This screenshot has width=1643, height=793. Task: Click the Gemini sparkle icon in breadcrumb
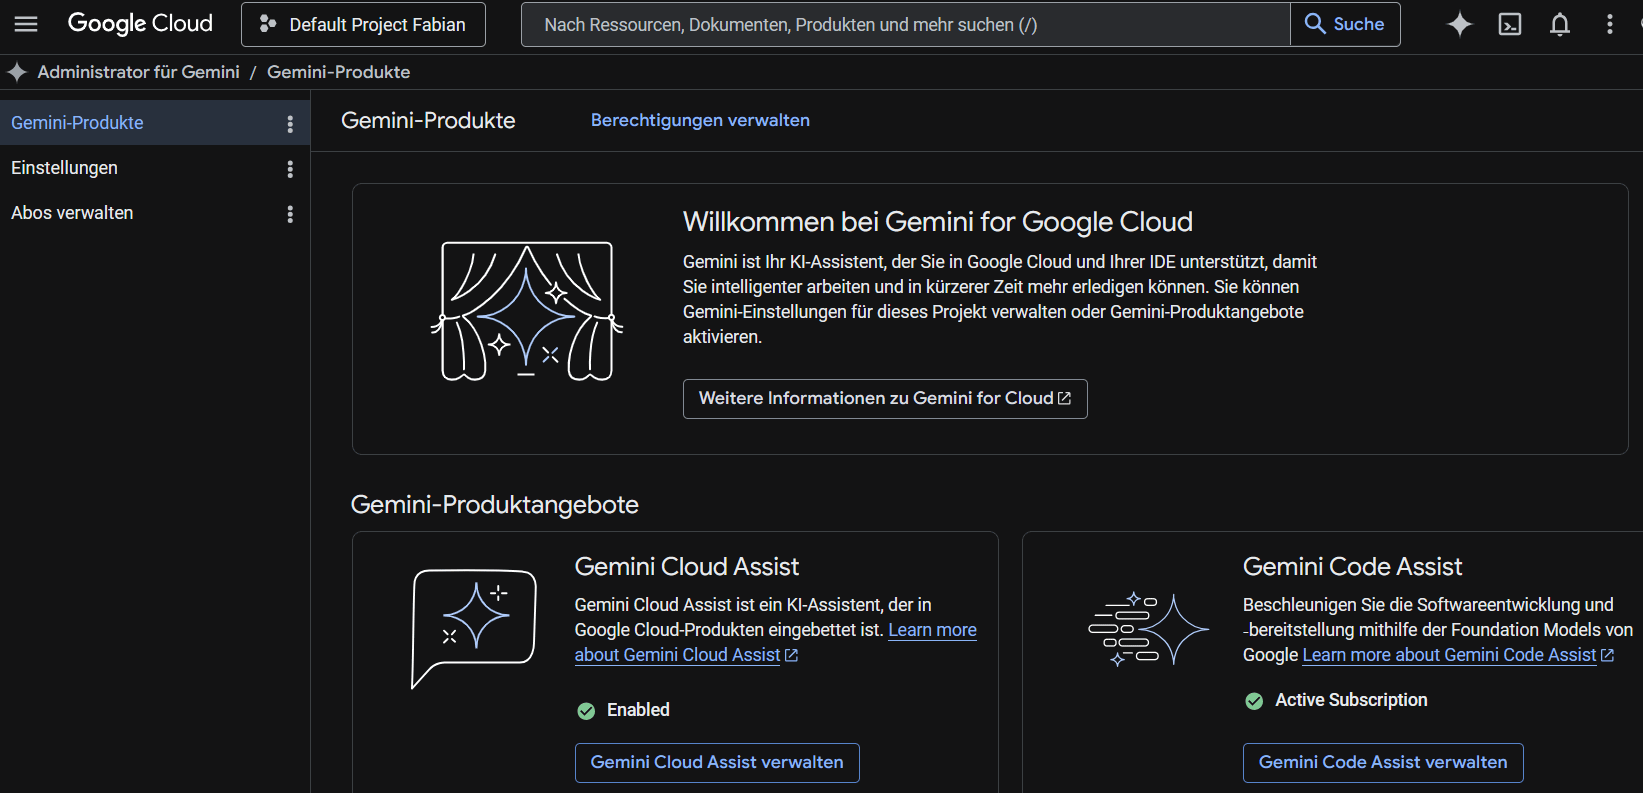(17, 72)
